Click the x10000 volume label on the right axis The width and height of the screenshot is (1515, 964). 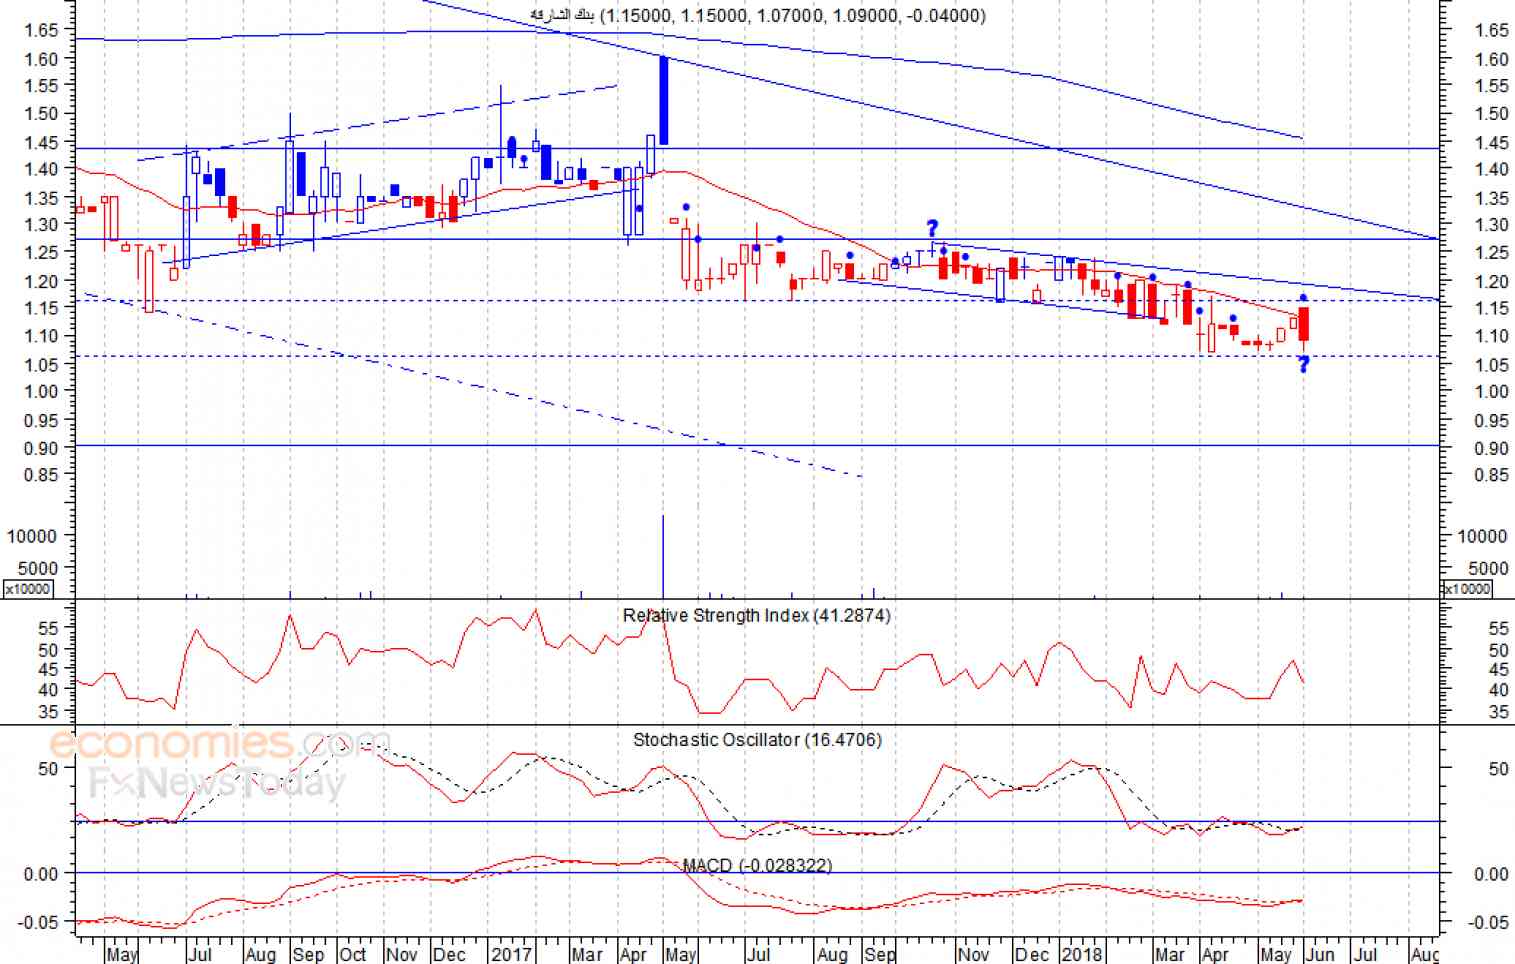[1468, 589]
